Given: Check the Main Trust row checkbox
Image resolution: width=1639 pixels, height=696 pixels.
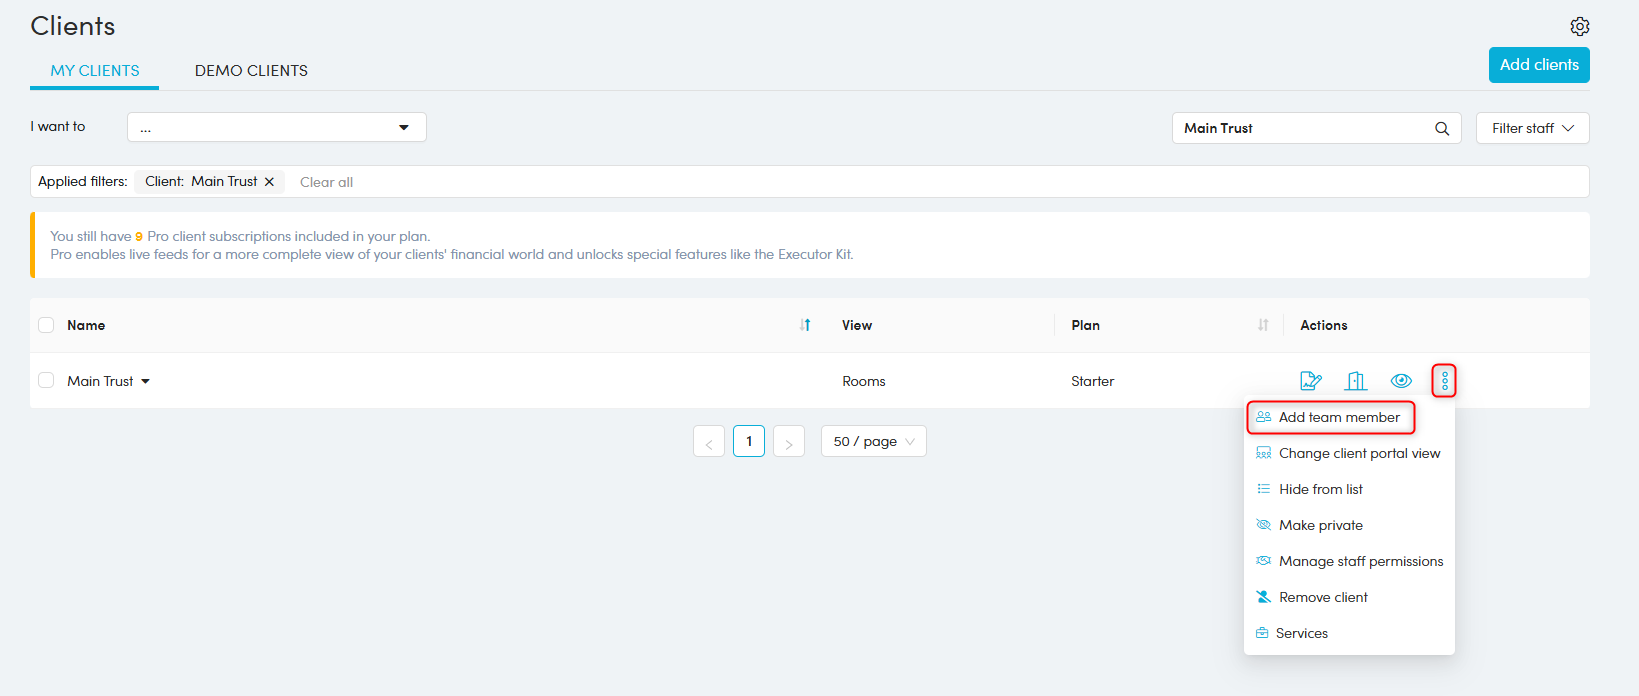Looking at the screenshot, I should click(46, 381).
